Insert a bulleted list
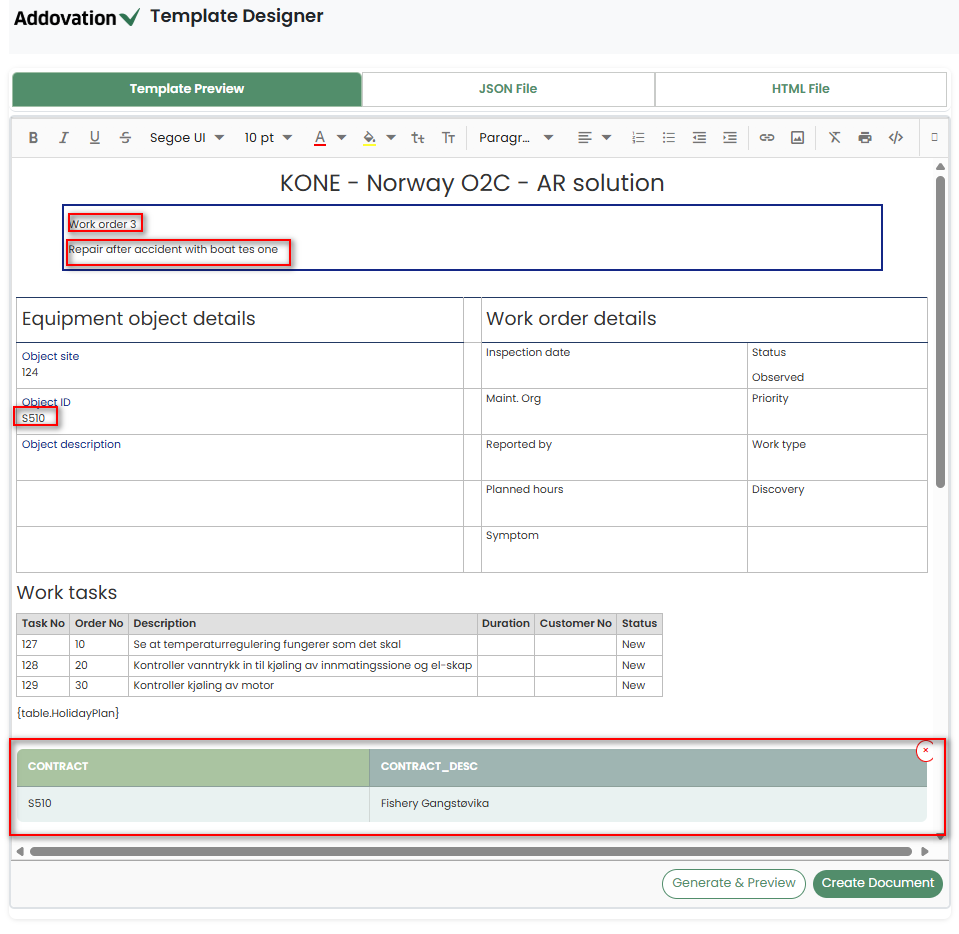Image resolution: width=959 pixels, height=934 pixels. [669, 138]
